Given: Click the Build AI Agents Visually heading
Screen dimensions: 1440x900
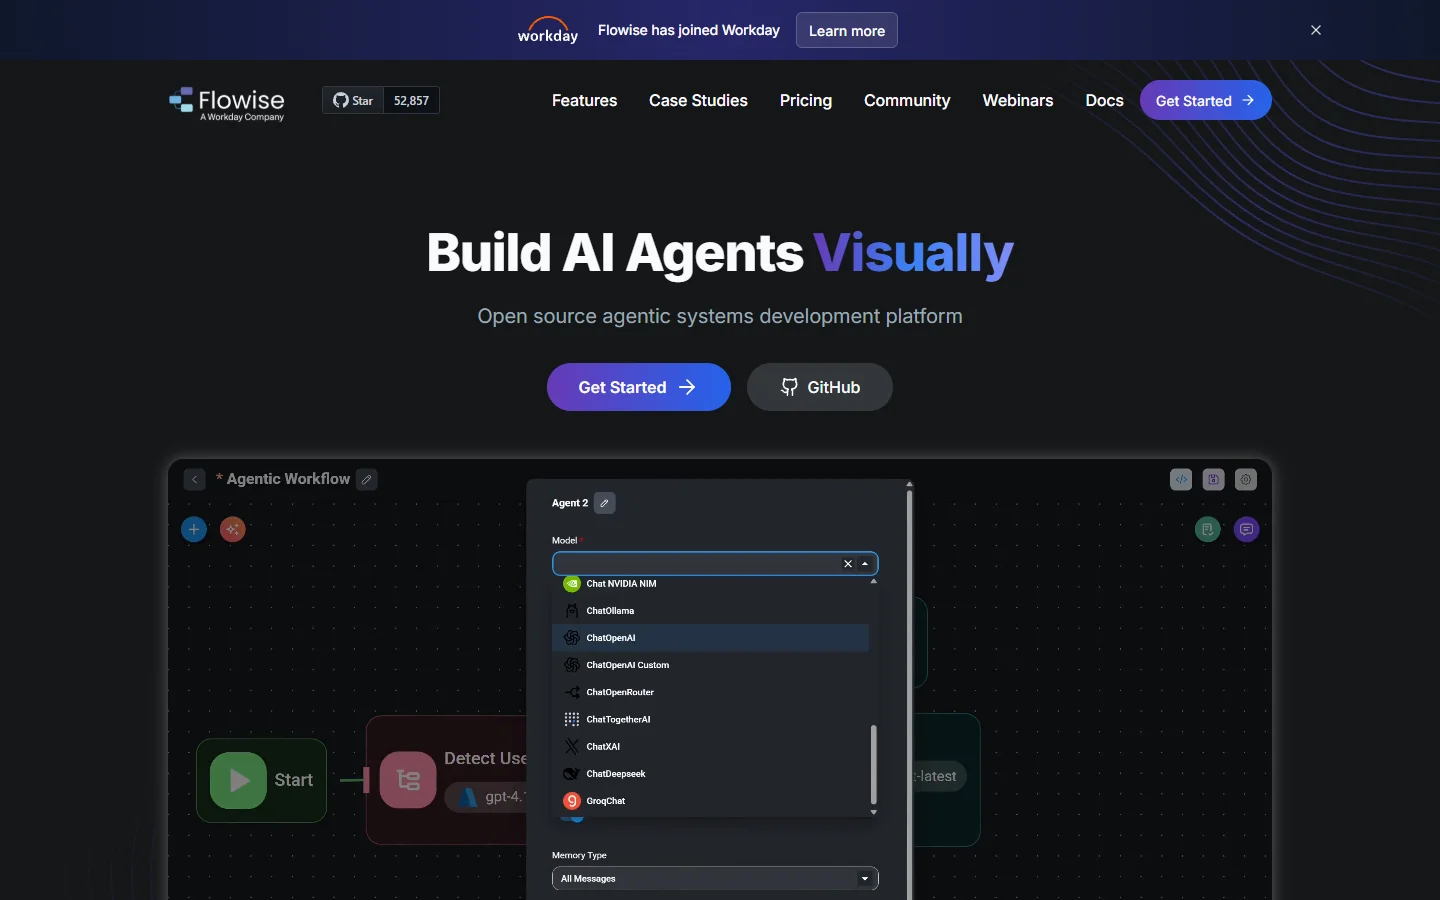Looking at the screenshot, I should tap(720, 253).
